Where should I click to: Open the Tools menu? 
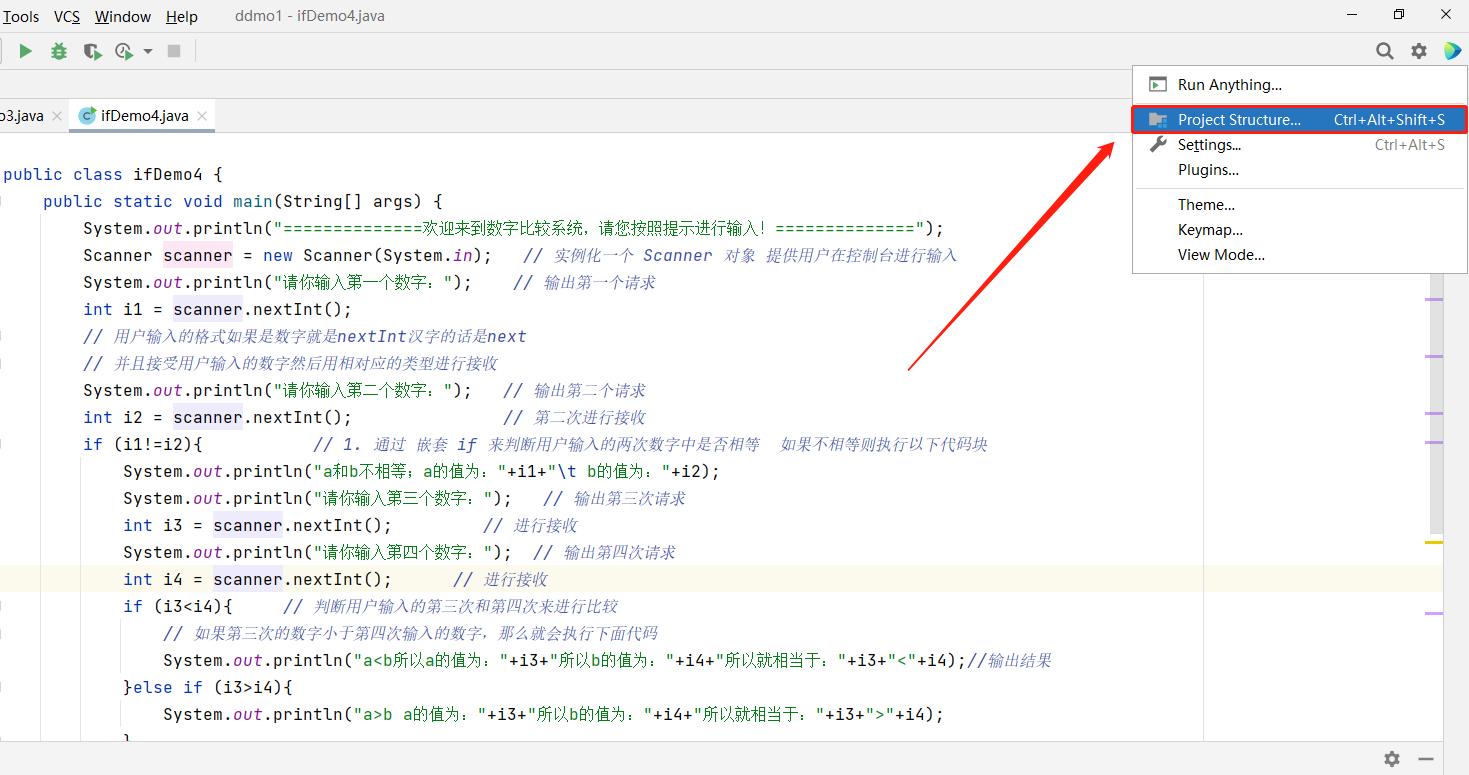pyautogui.click(x=21, y=16)
